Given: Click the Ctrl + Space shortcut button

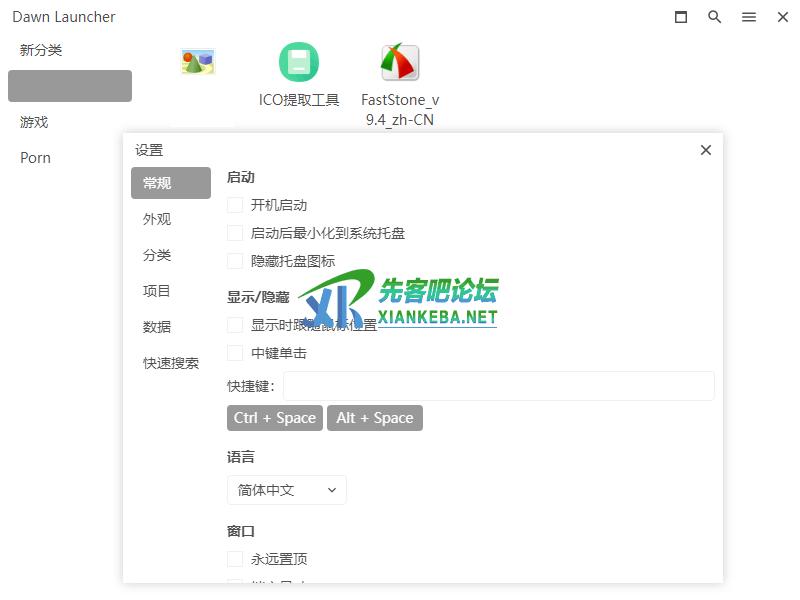Looking at the screenshot, I should click(275, 418).
